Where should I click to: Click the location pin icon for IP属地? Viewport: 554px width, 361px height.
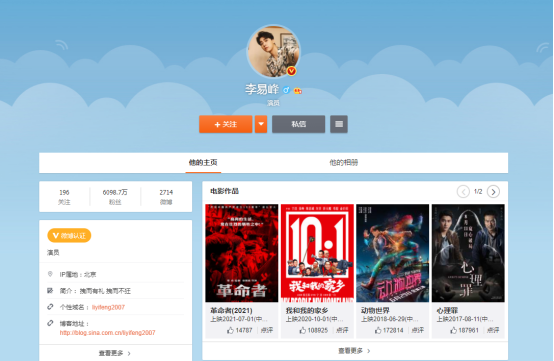pyautogui.click(x=50, y=274)
